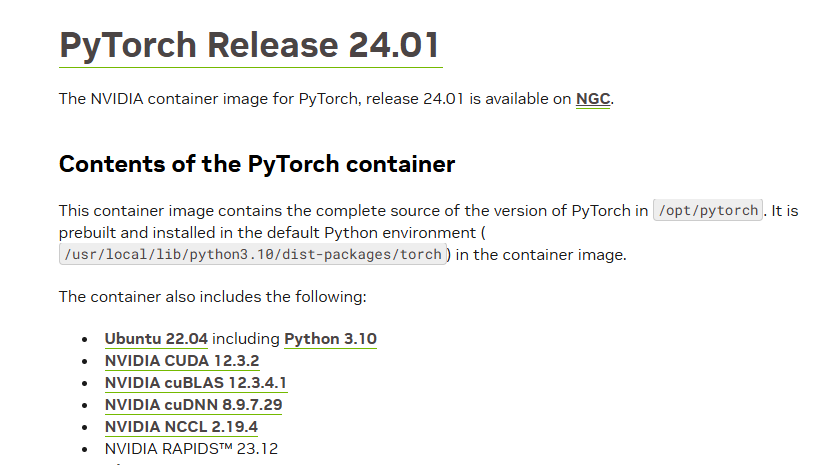The height and width of the screenshot is (465, 834).
Task: Visit the NVIDIA cuBLAS 12.3.4.1 link
Action: pos(196,383)
